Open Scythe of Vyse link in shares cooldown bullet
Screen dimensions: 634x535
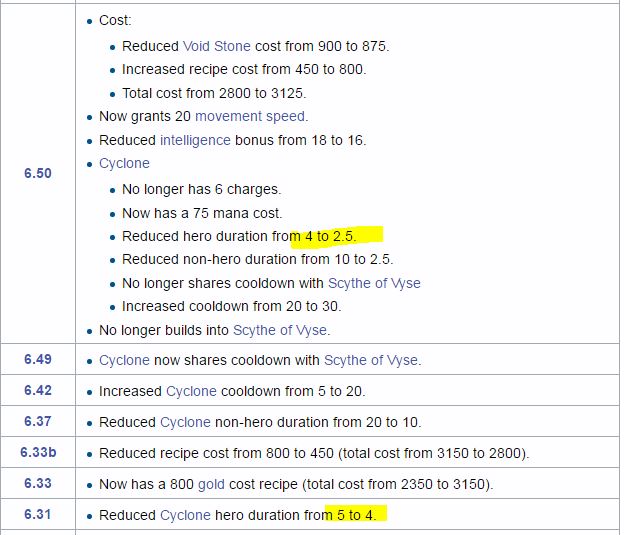click(x=374, y=283)
